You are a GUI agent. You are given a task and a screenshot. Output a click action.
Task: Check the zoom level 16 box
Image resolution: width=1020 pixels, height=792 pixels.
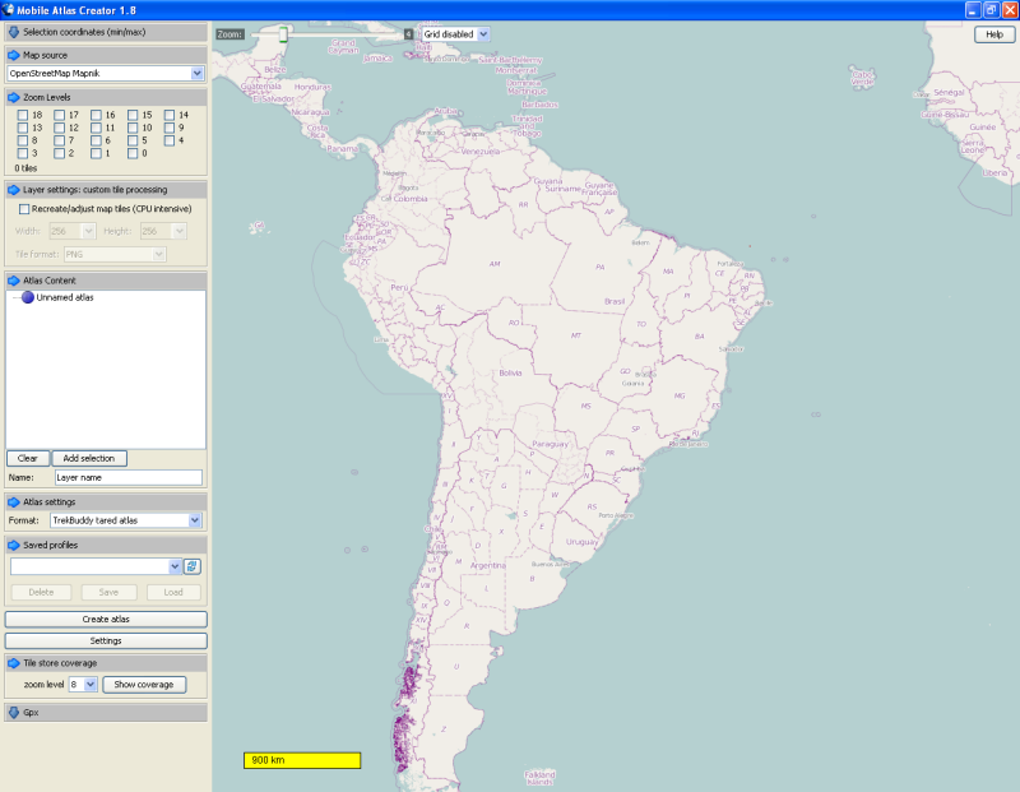96,115
